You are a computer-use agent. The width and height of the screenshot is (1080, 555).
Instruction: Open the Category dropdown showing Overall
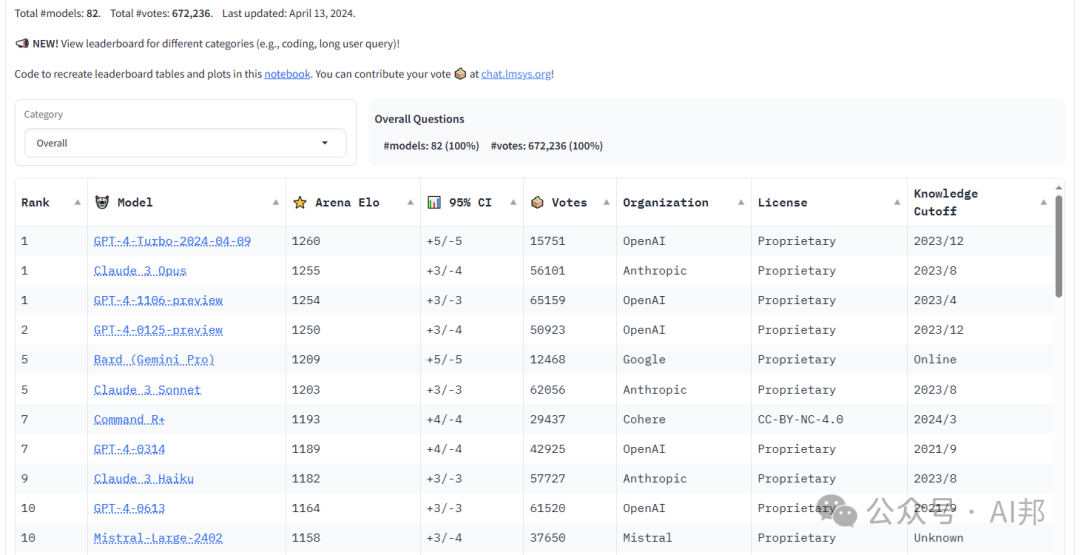185,143
